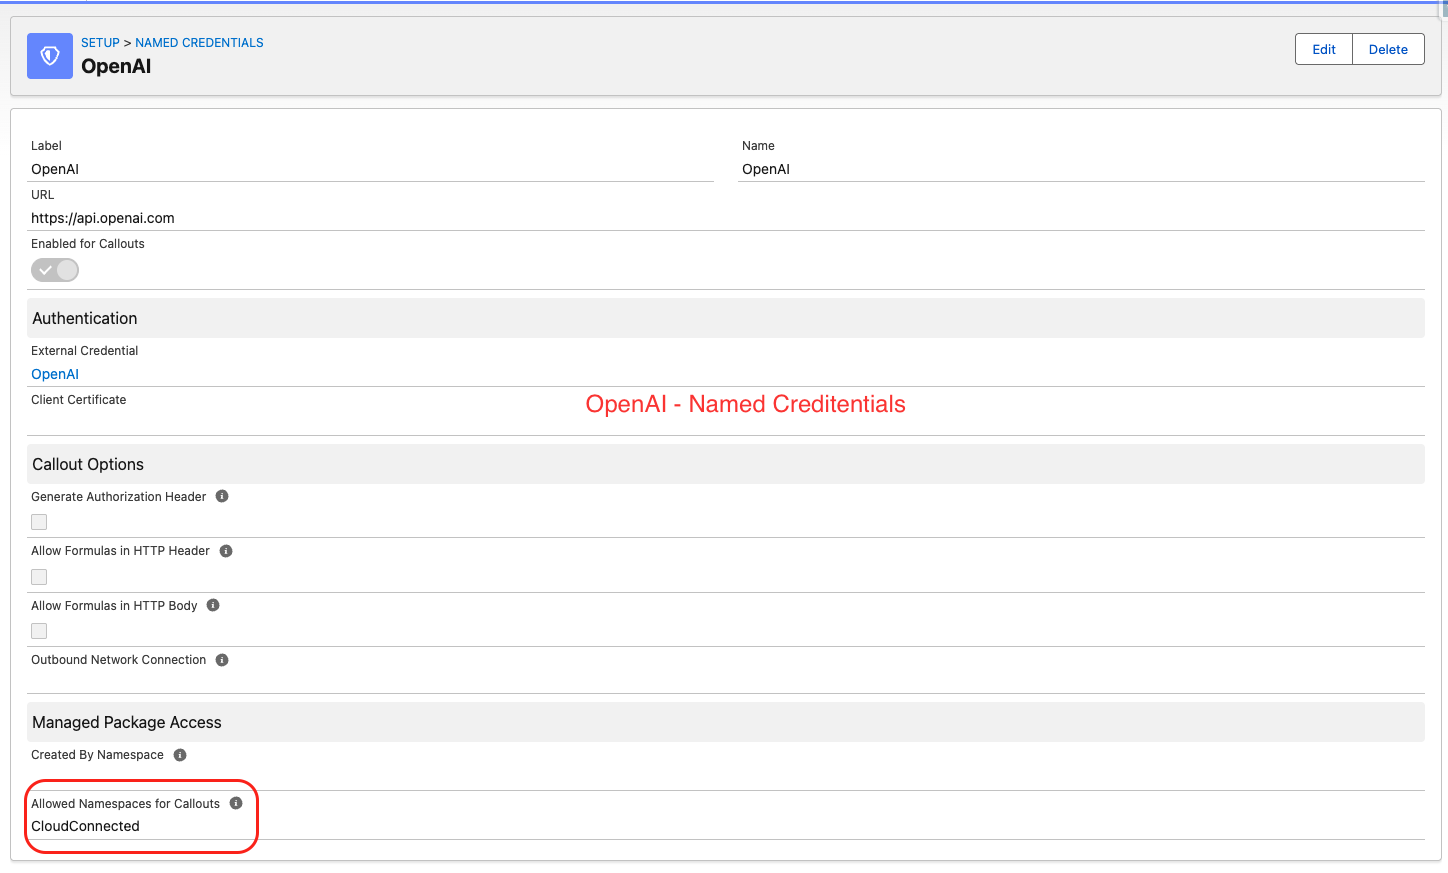
Task: Check the Generate Authorization Header checkbox
Action: pyautogui.click(x=39, y=522)
